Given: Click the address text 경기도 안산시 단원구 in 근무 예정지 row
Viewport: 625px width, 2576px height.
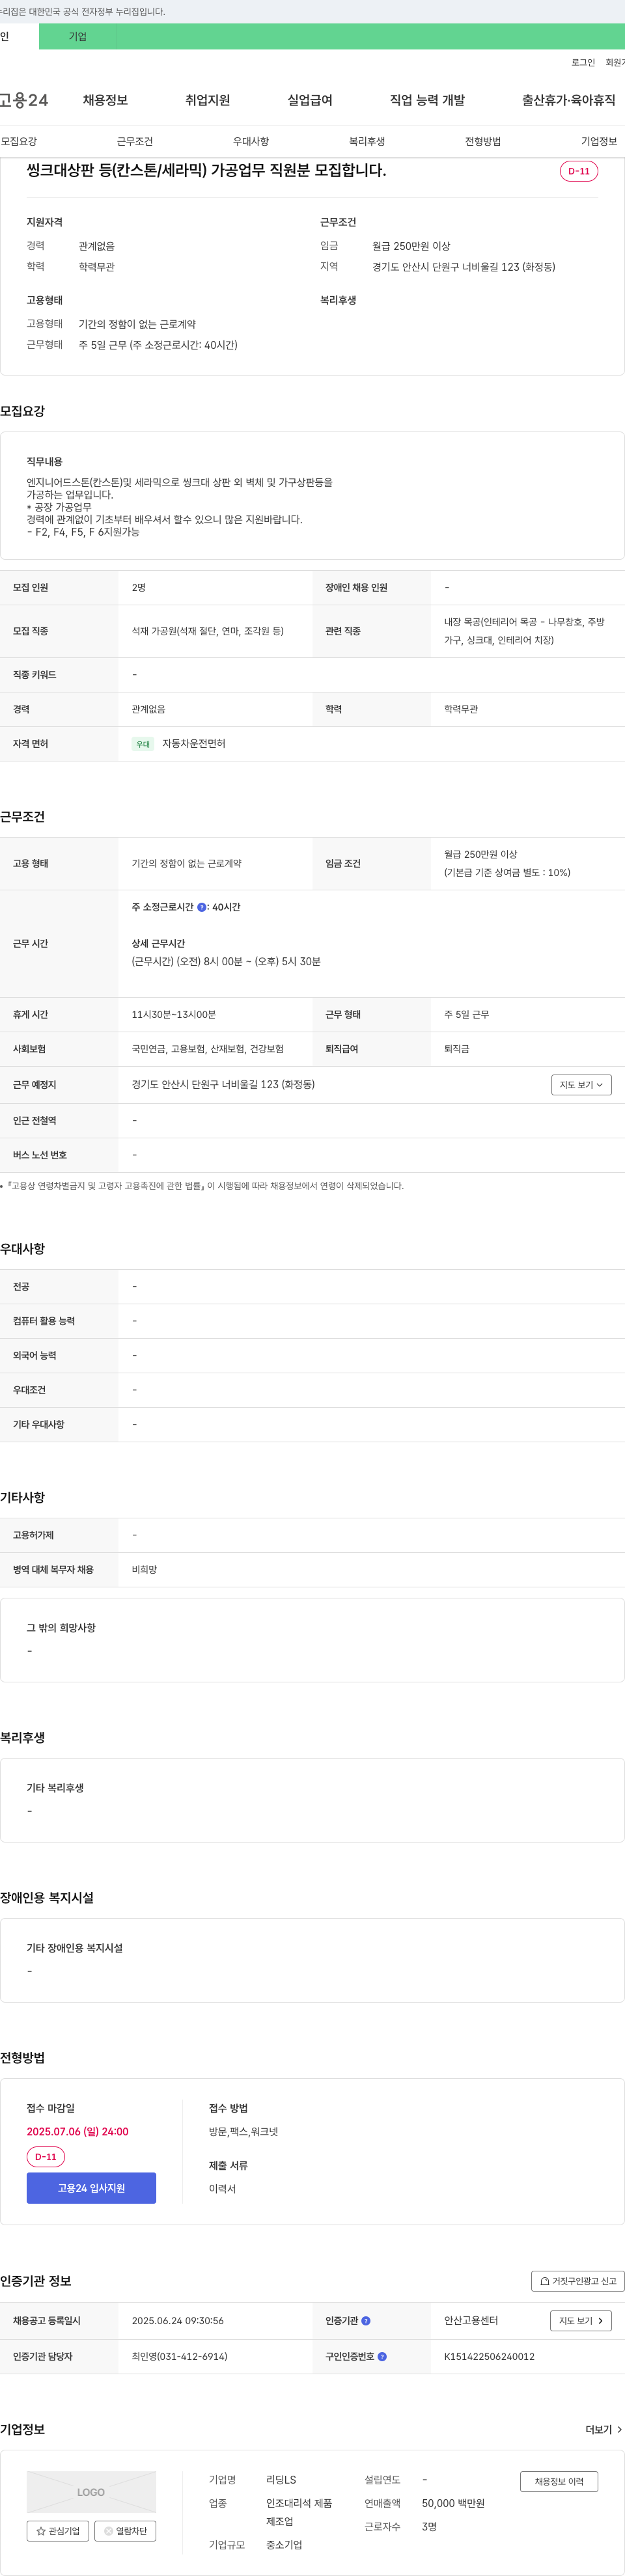Looking at the screenshot, I should pyautogui.click(x=223, y=1084).
